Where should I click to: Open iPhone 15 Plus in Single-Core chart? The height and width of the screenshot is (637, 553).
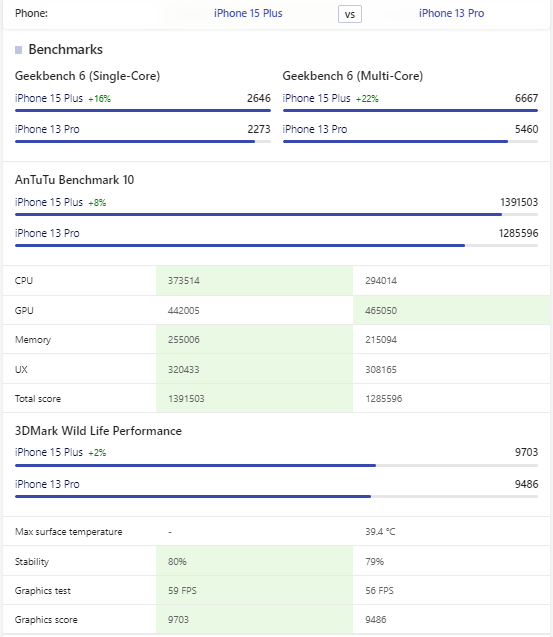point(49,98)
